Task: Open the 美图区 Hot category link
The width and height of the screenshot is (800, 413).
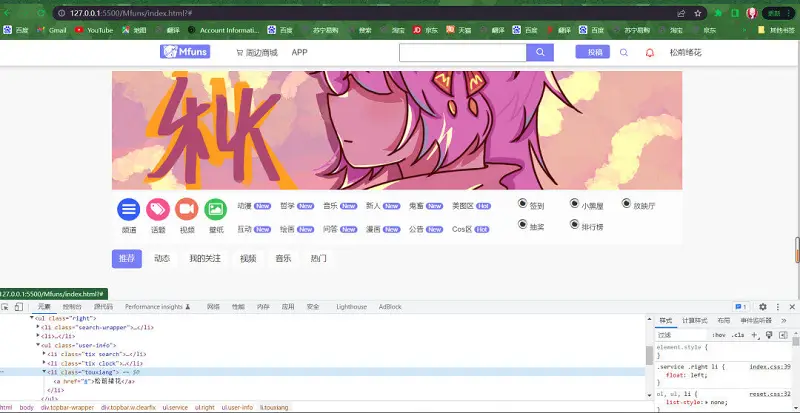Action: [471, 206]
